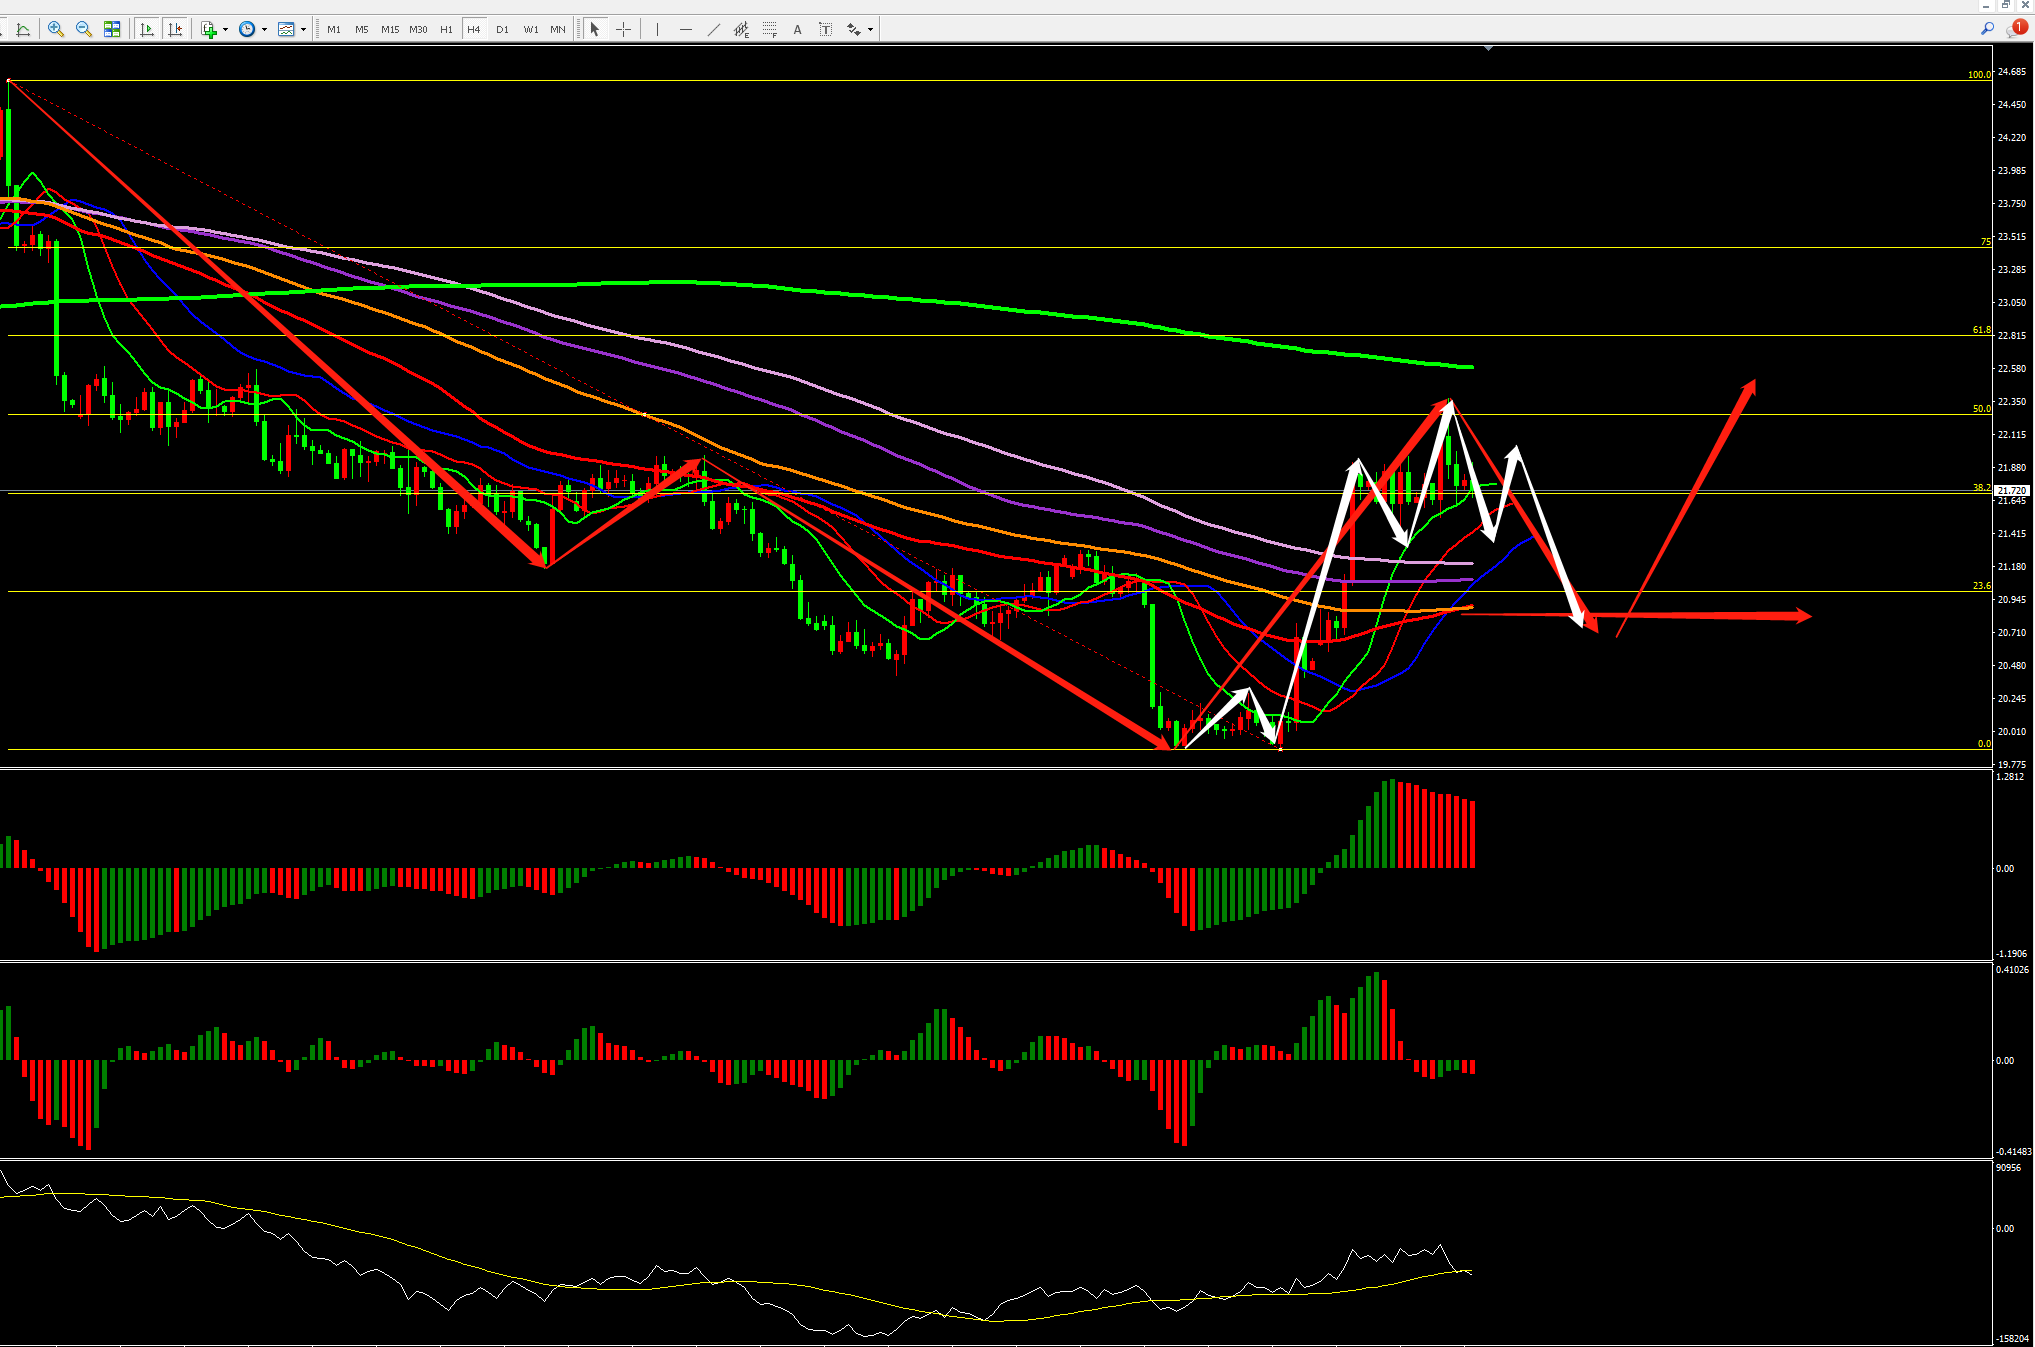Image resolution: width=2035 pixels, height=1347 pixels.
Task: Select the text label tool
Action: click(825, 29)
